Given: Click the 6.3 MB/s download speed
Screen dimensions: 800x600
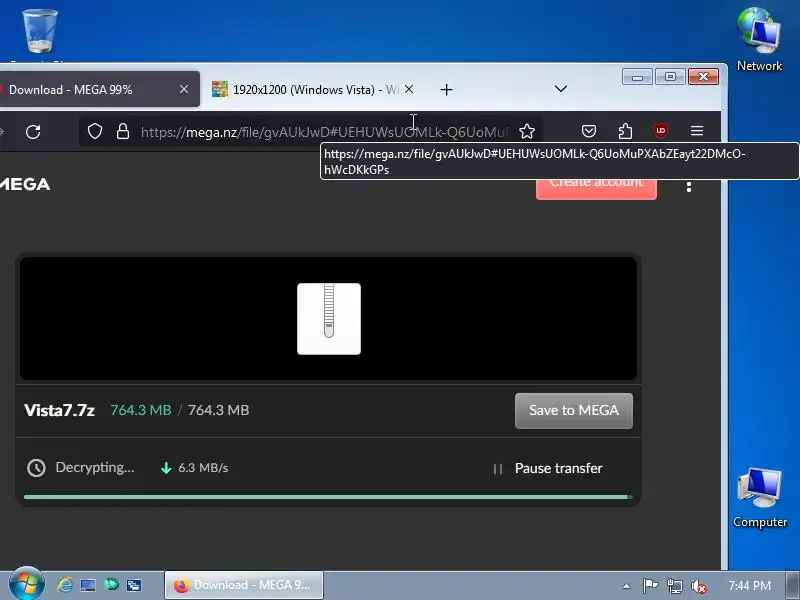Looking at the screenshot, I should click(203, 468).
